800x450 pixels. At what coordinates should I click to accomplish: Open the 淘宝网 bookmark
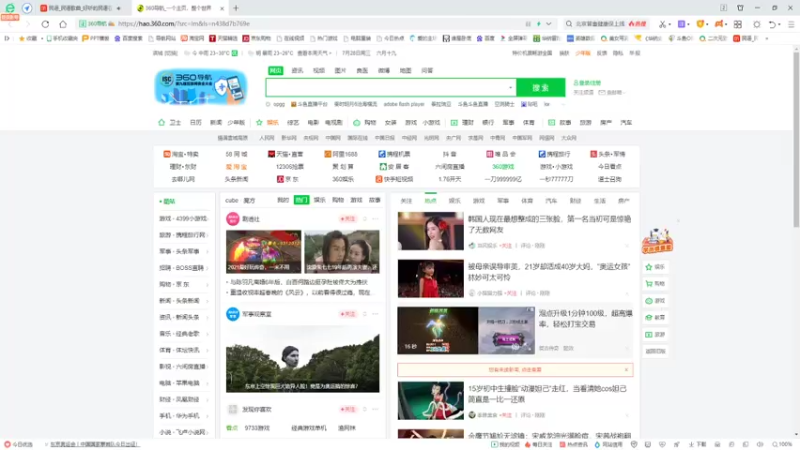tap(193, 38)
